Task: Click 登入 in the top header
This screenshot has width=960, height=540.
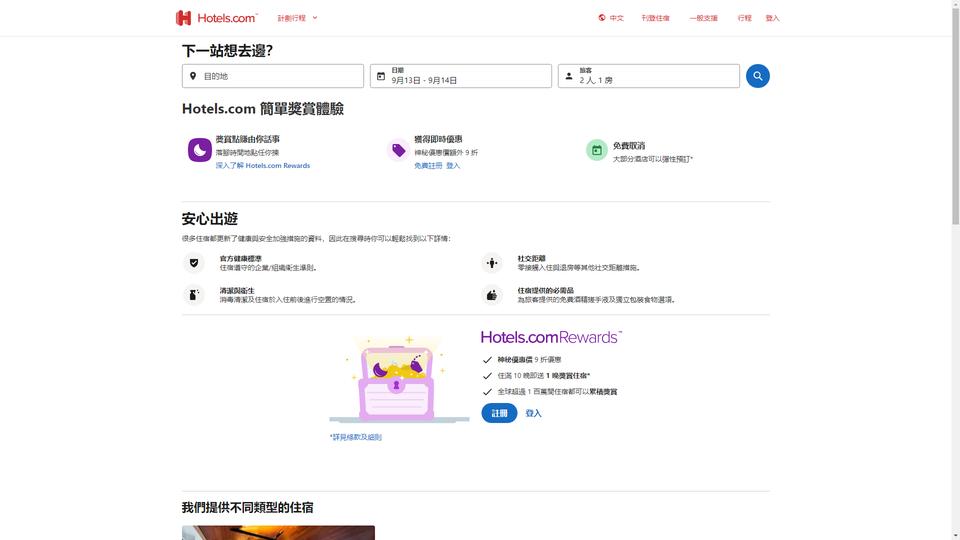Action: point(773,18)
